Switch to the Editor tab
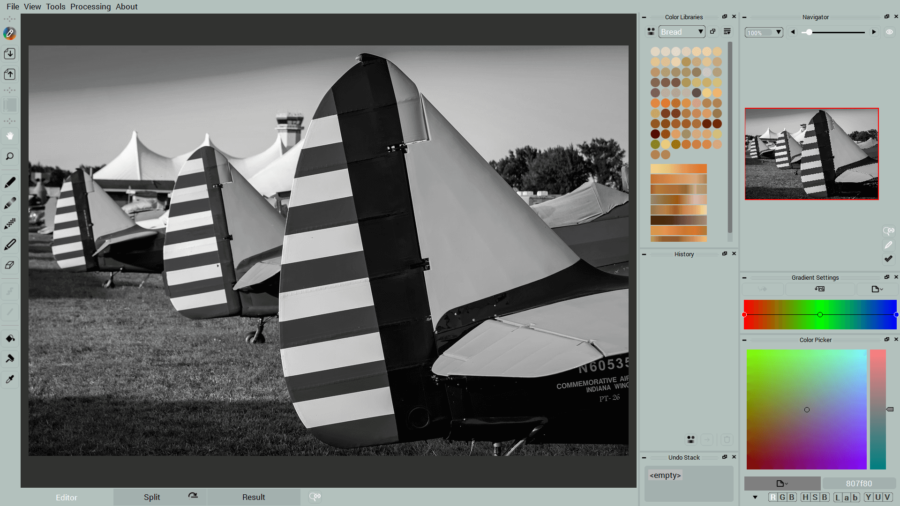The width and height of the screenshot is (900, 506). coord(67,497)
